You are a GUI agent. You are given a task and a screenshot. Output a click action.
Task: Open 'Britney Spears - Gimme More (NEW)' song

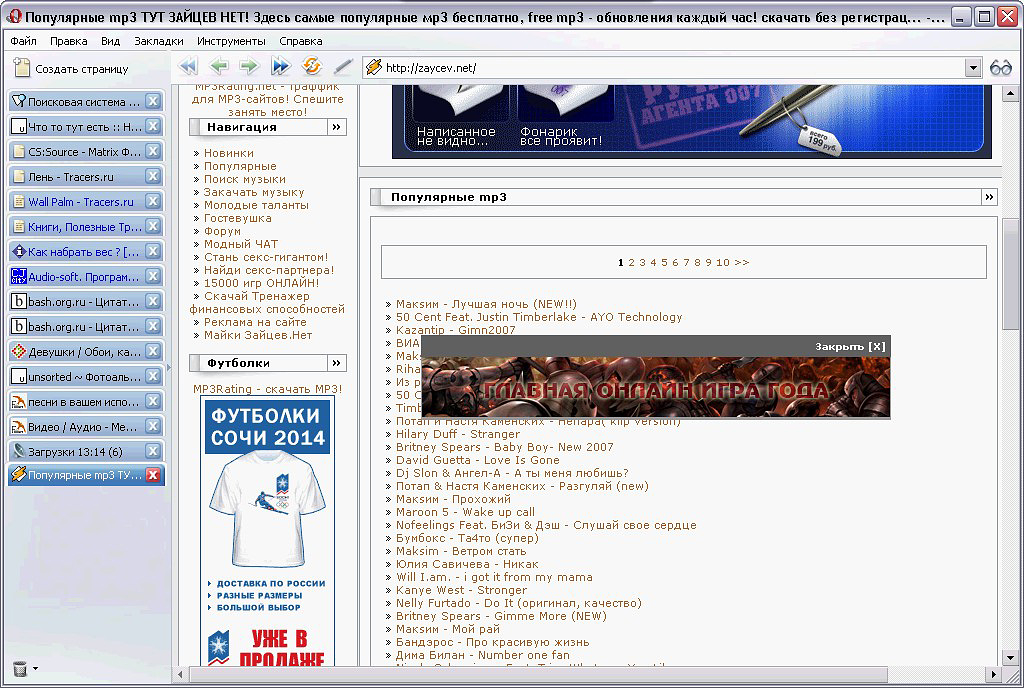click(x=501, y=616)
